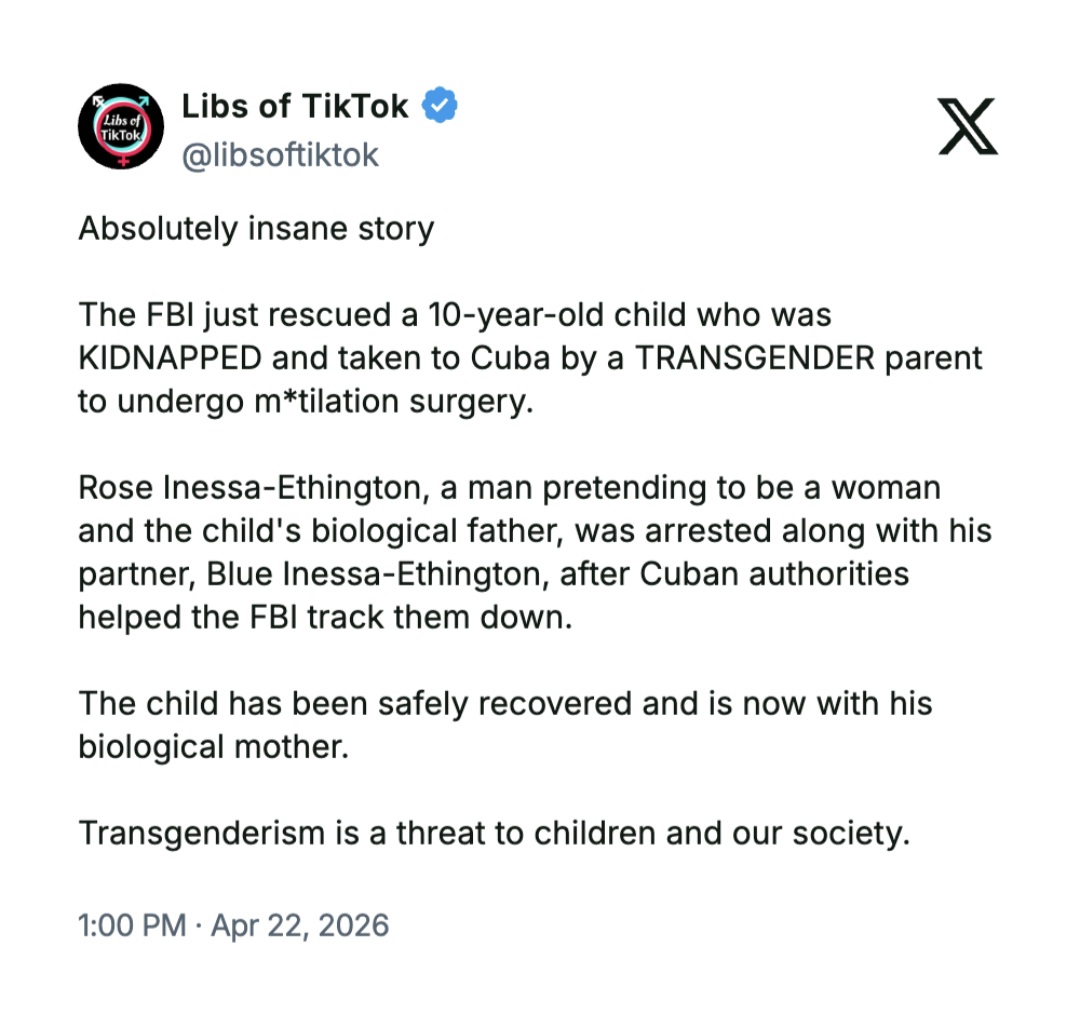1080x1033 pixels.
Task: Click the Apr 22, 2026 date
Action: tap(299, 925)
